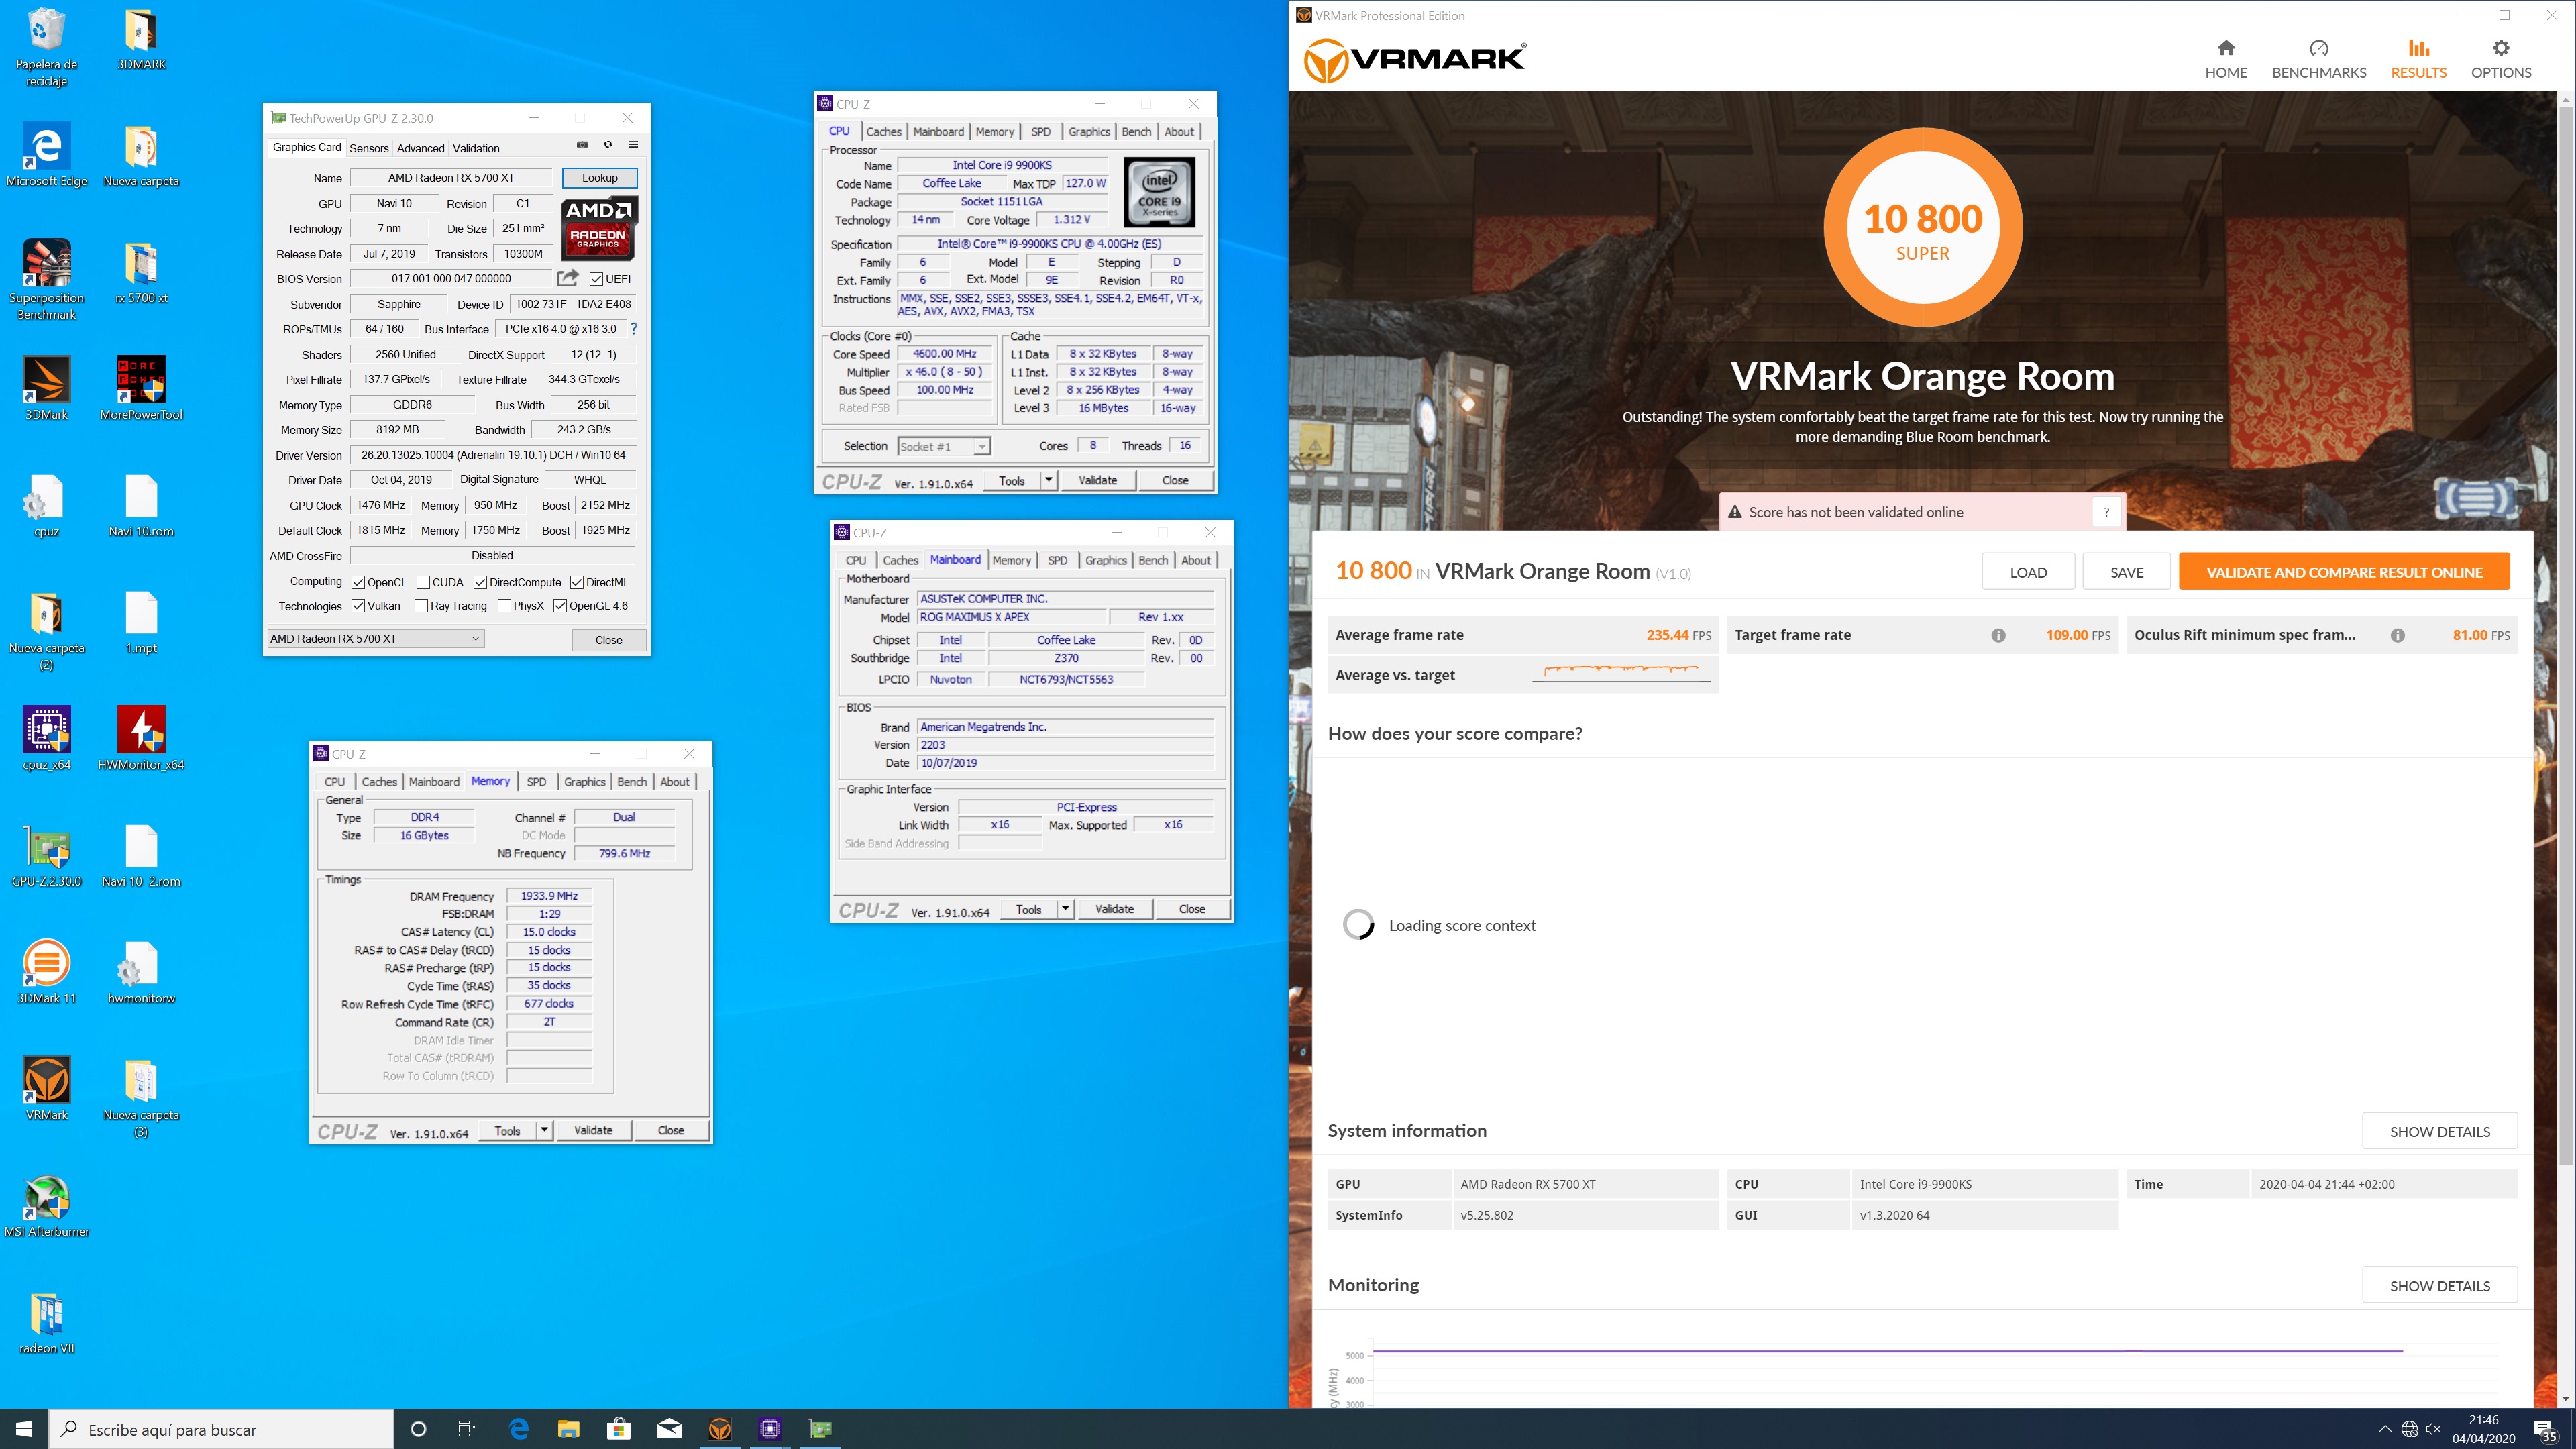2576x1449 pixels.
Task: Open Papelera de reciclaje desktop icon
Action: (x=46, y=47)
